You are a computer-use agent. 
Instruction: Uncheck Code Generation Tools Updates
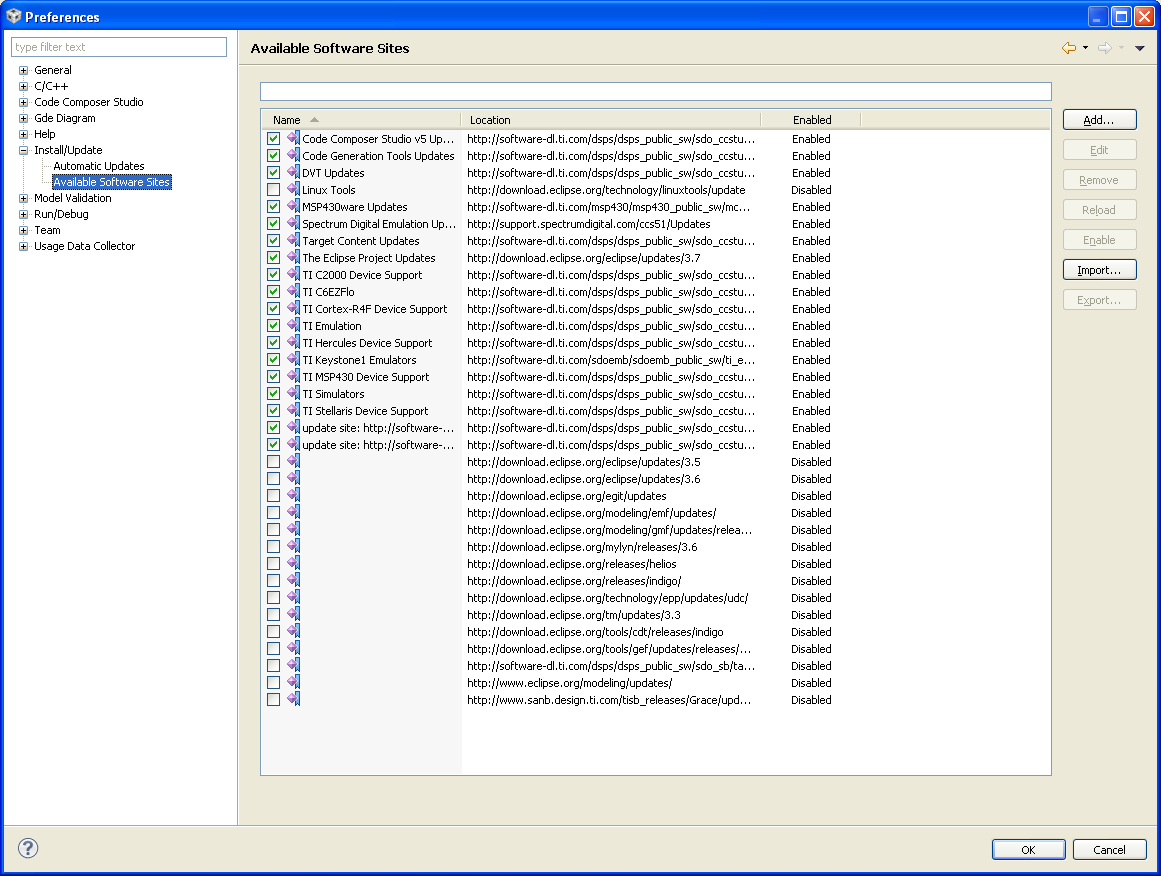pyautogui.click(x=273, y=155)
